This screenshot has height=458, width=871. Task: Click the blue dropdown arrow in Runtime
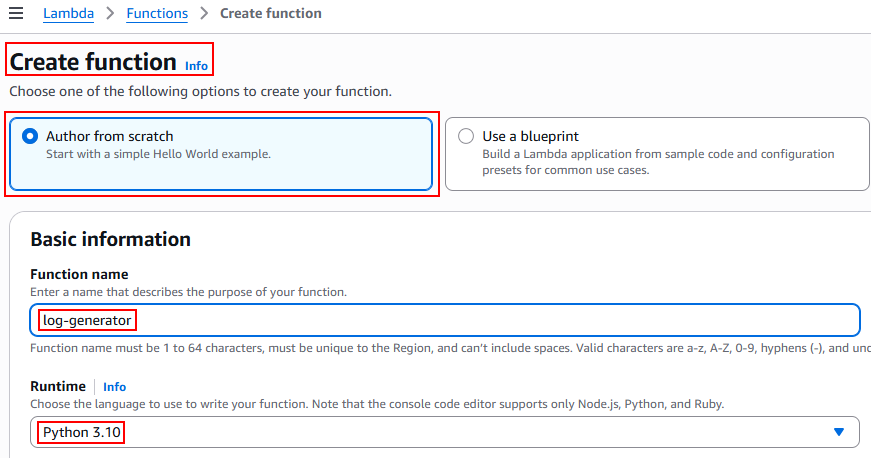point(839,432)
